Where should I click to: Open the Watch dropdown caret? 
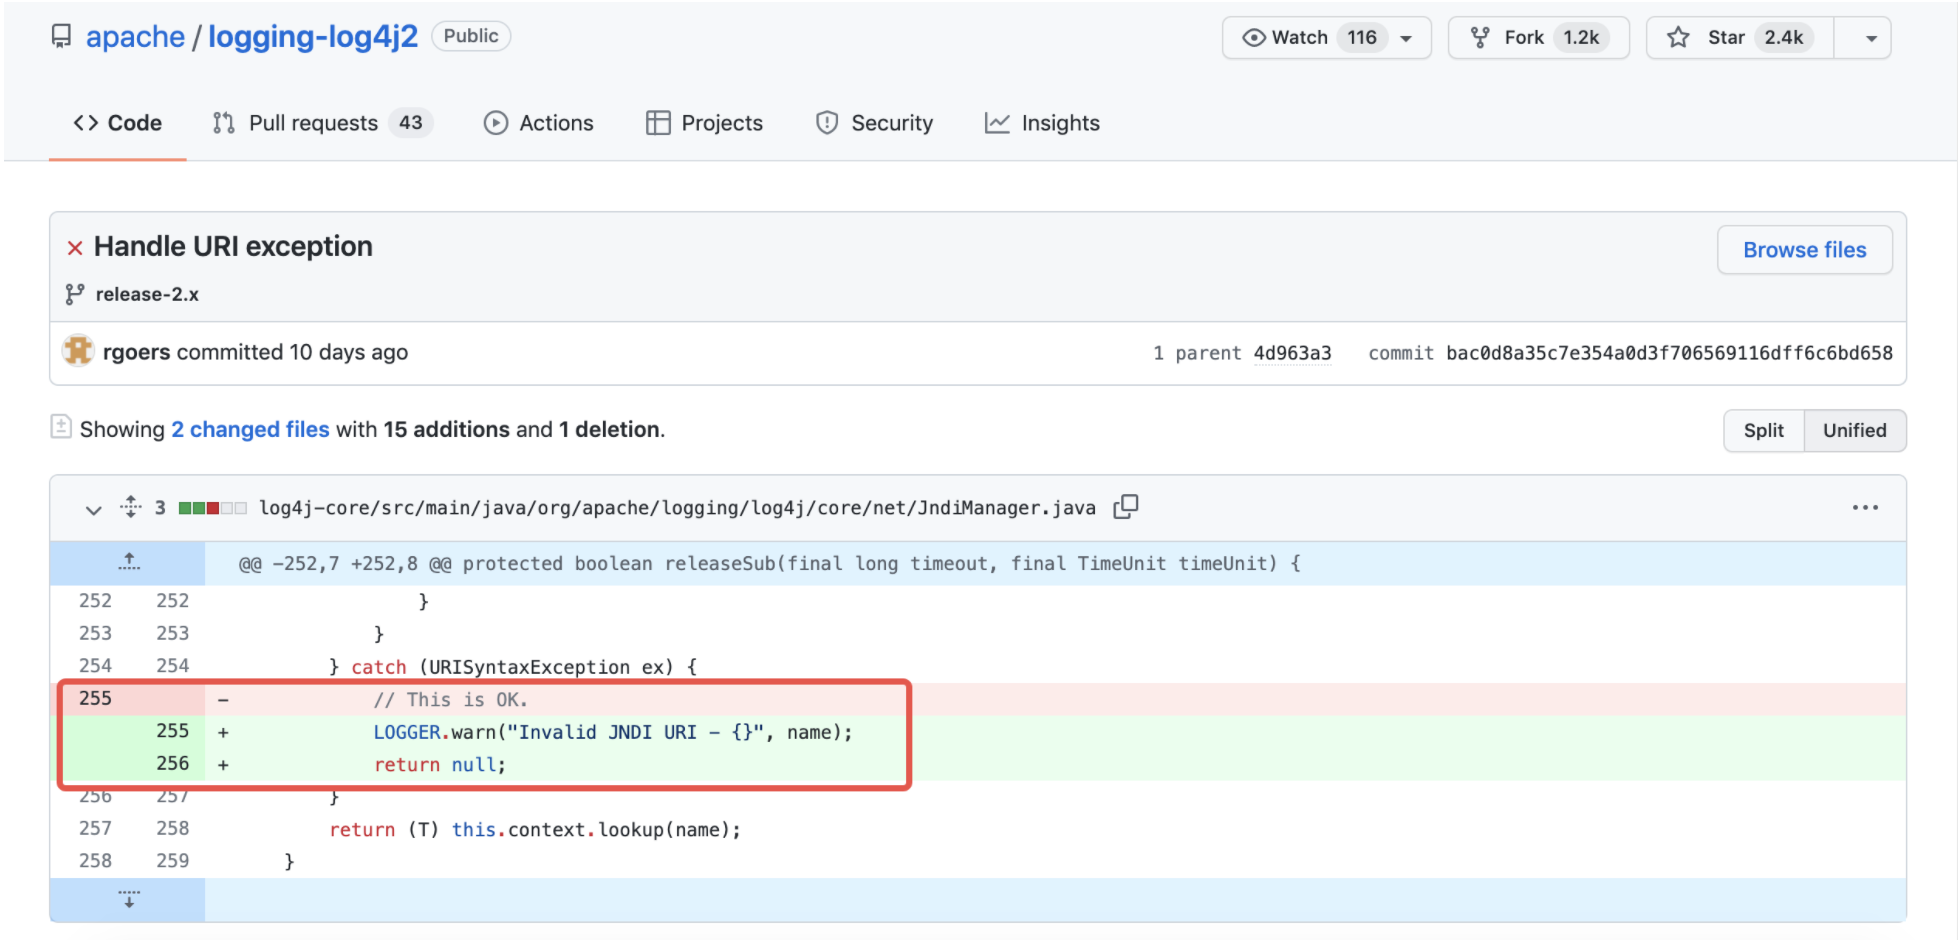pyautogui.click(x=1406, y=39)
